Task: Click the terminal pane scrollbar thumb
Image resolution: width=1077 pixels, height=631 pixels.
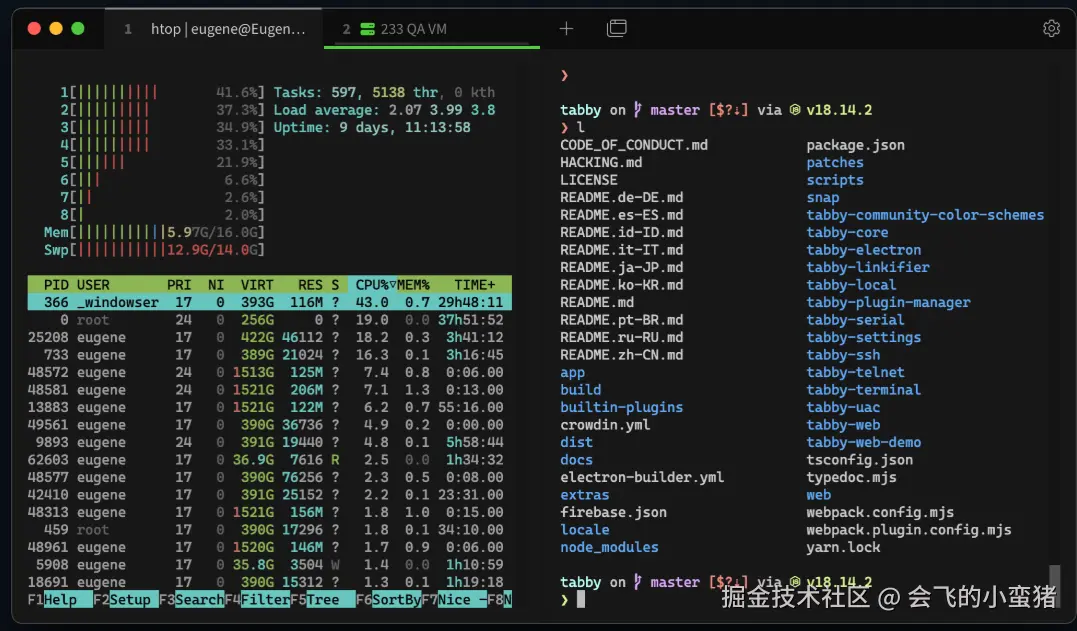Action: 1054,585
